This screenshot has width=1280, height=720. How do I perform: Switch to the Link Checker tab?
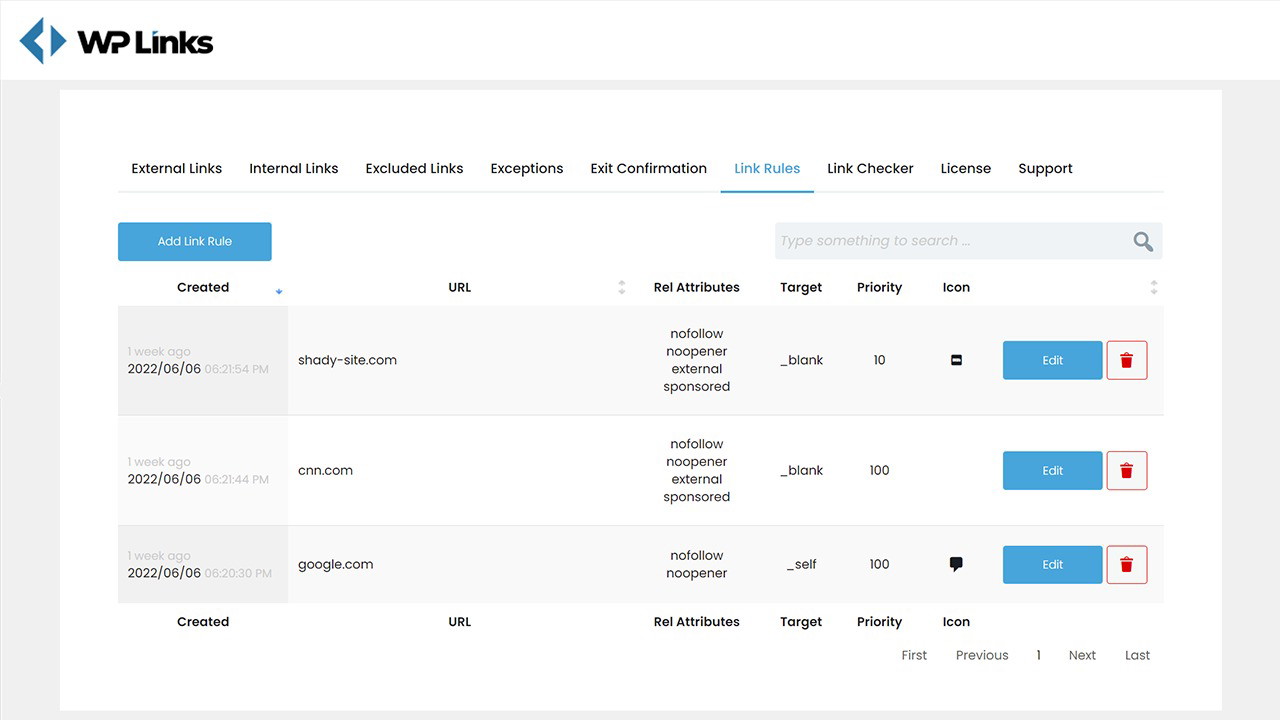click(x=870, y=168)
